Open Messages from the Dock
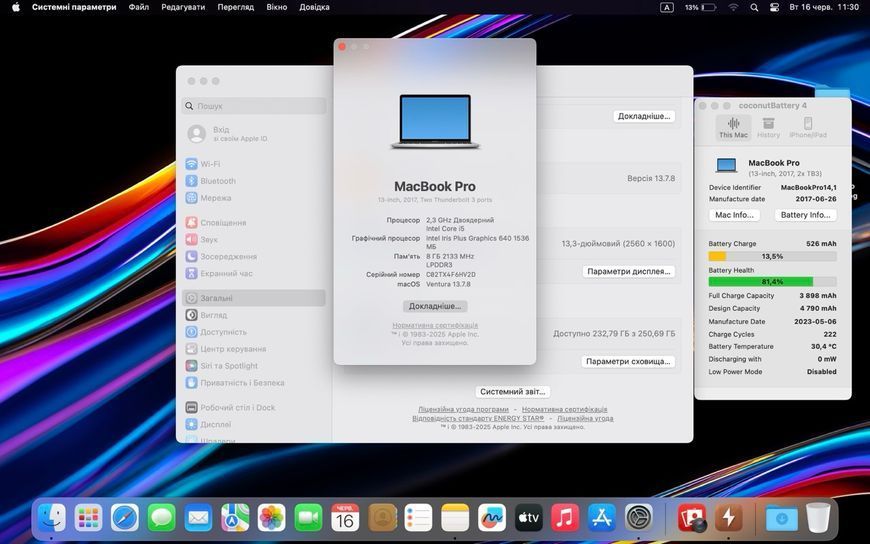 161,518
